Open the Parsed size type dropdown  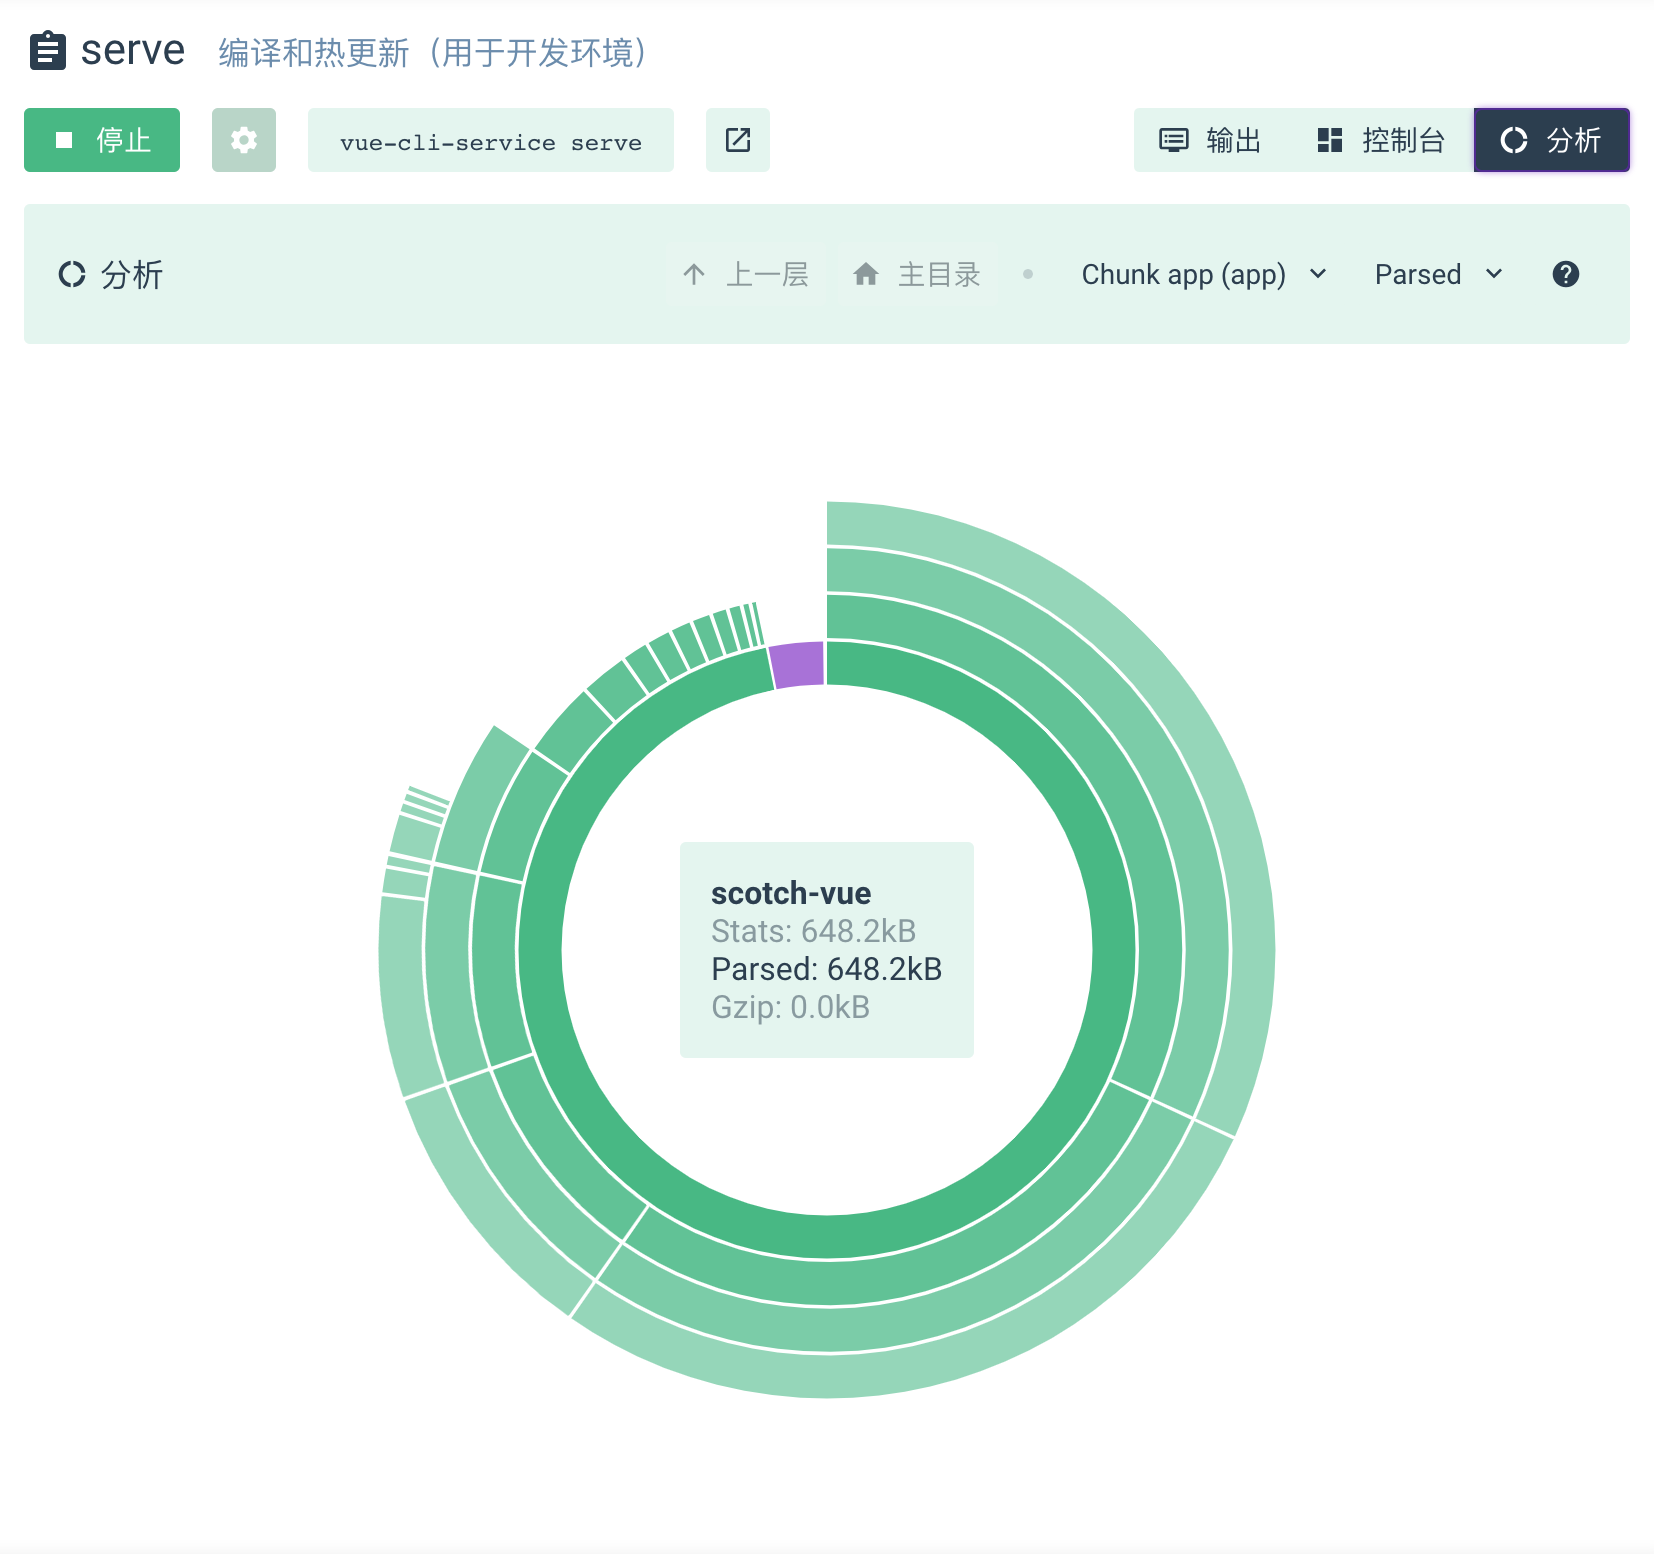pyautogui.click(x=1439, y=274)
